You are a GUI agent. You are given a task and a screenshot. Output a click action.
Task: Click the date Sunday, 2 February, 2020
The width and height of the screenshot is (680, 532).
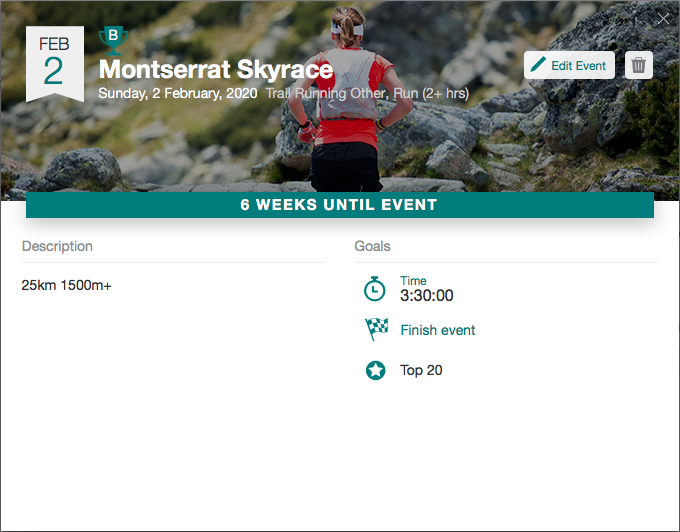(x=178, y=93)
